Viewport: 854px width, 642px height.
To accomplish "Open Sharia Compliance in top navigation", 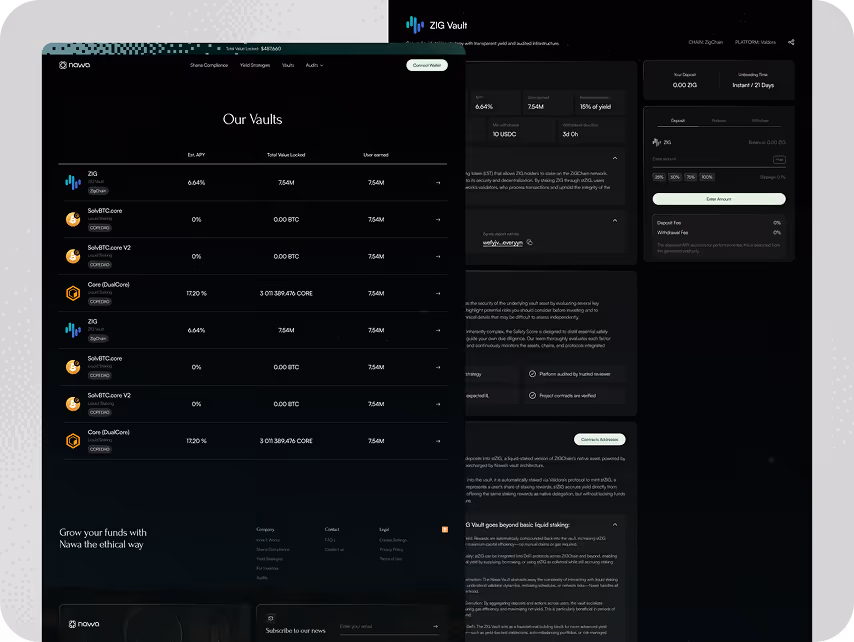I will click(209, 65).
